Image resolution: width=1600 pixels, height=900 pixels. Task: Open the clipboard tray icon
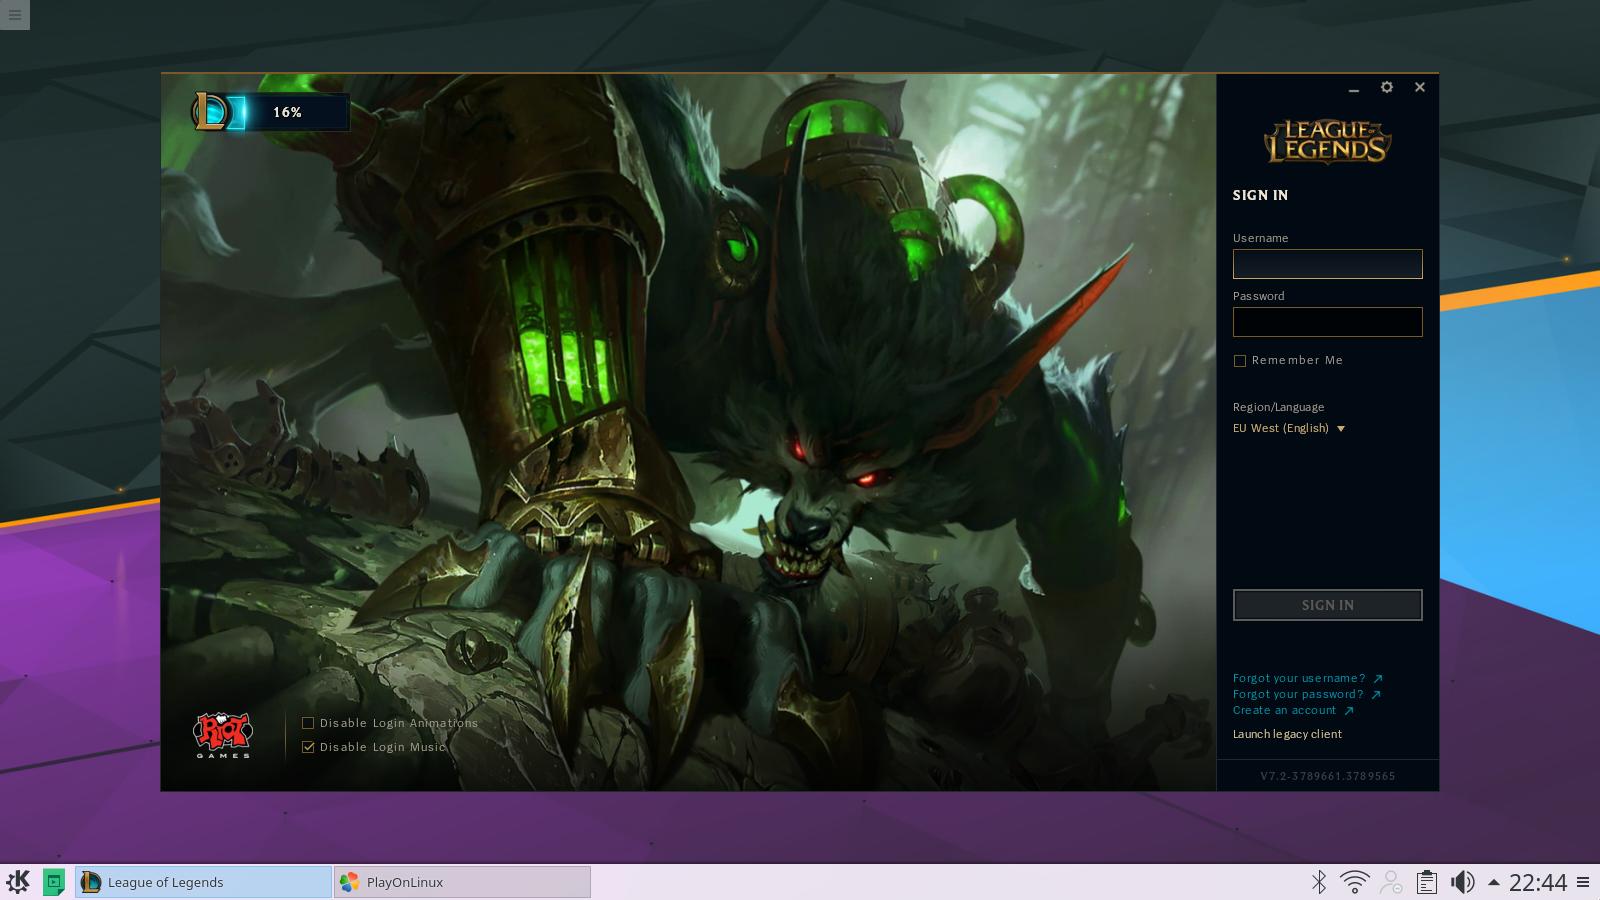pos(1427,882)
